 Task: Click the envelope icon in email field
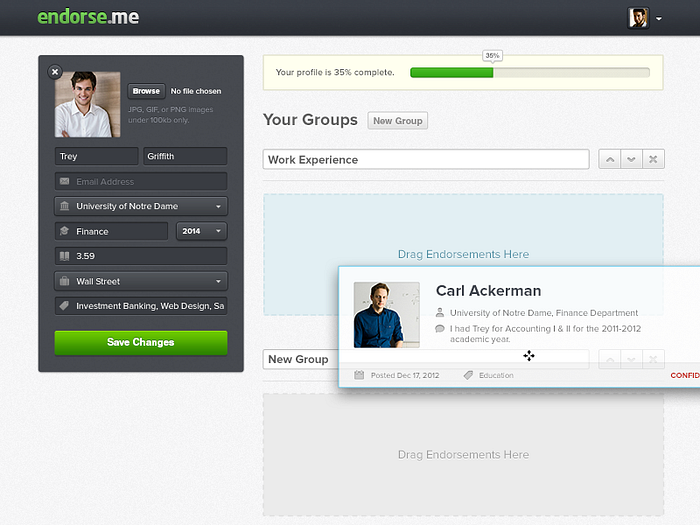point(65,181)
